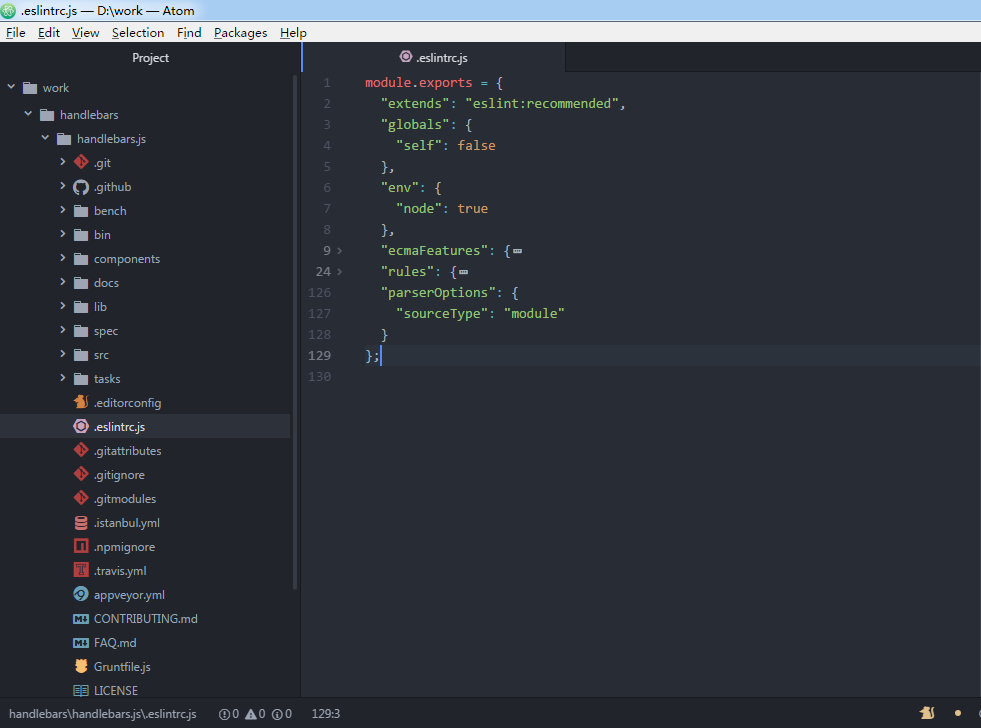Click the orange status dot in status bar
Image resolution: width=981 pixels, height=728 pixels.
(x=957, y=713)
